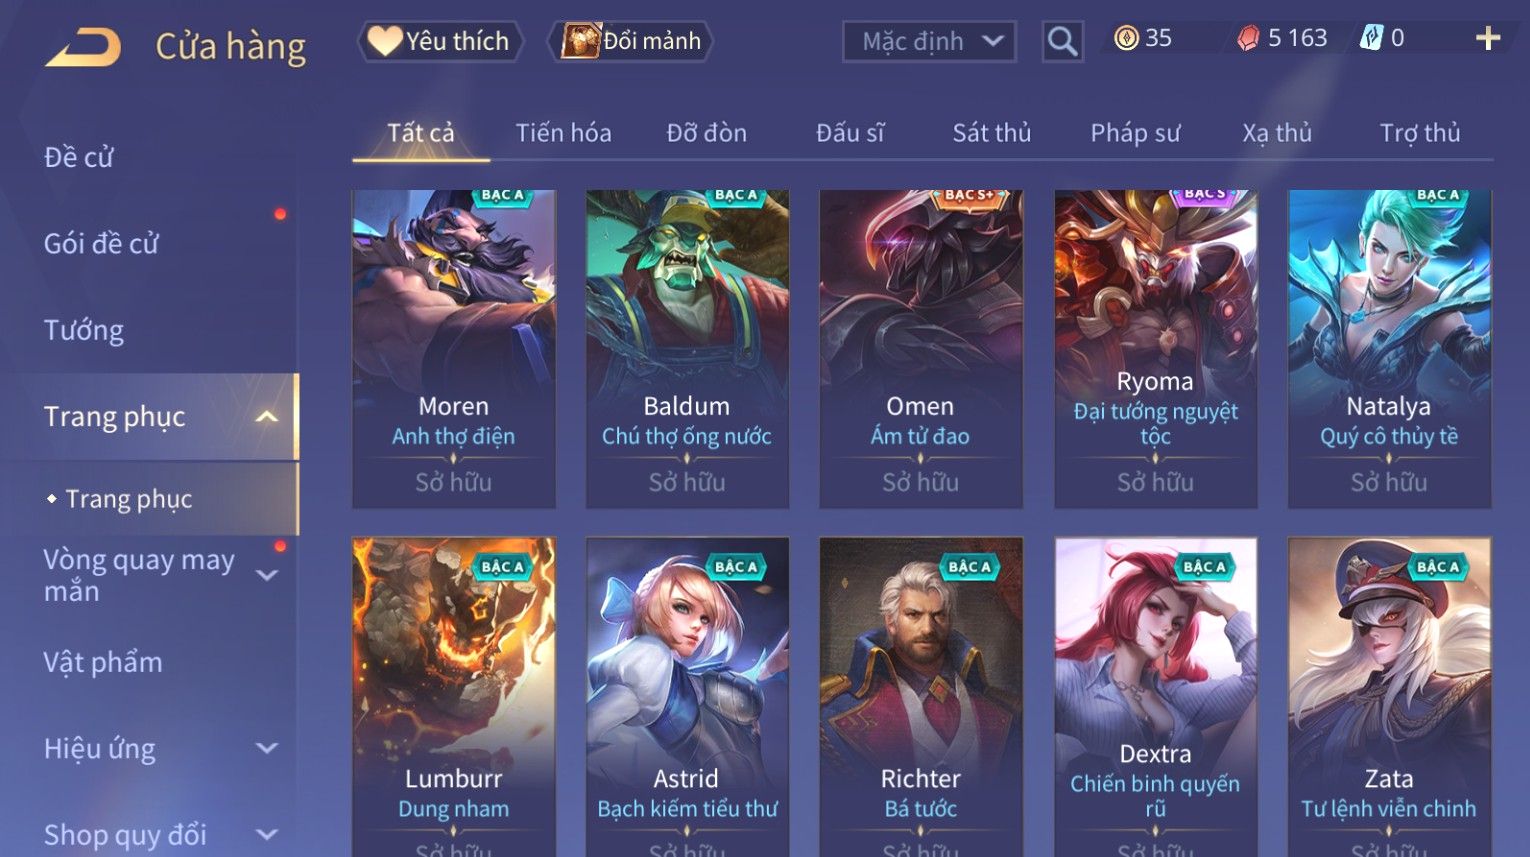This screenshot has width=1530, height=857.
Task: Click the plus icon to add currency
Action: [x=1488, y=39]
